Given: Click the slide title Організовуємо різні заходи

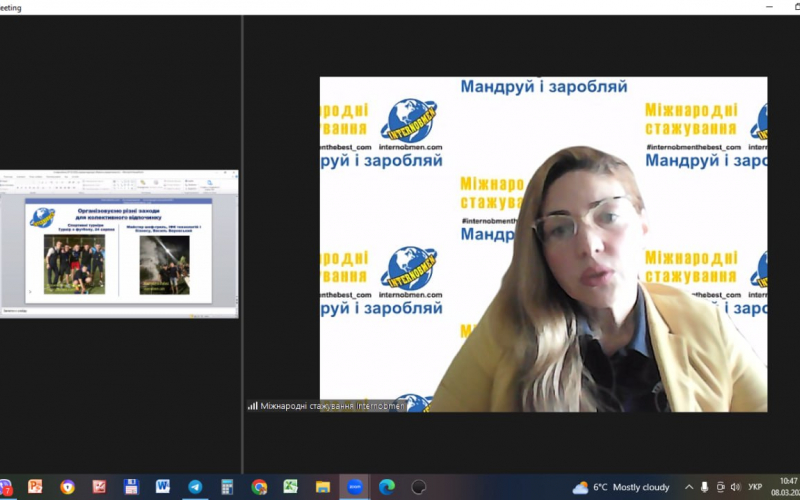Looking at the screenshot, I should (x=119, y=211).
